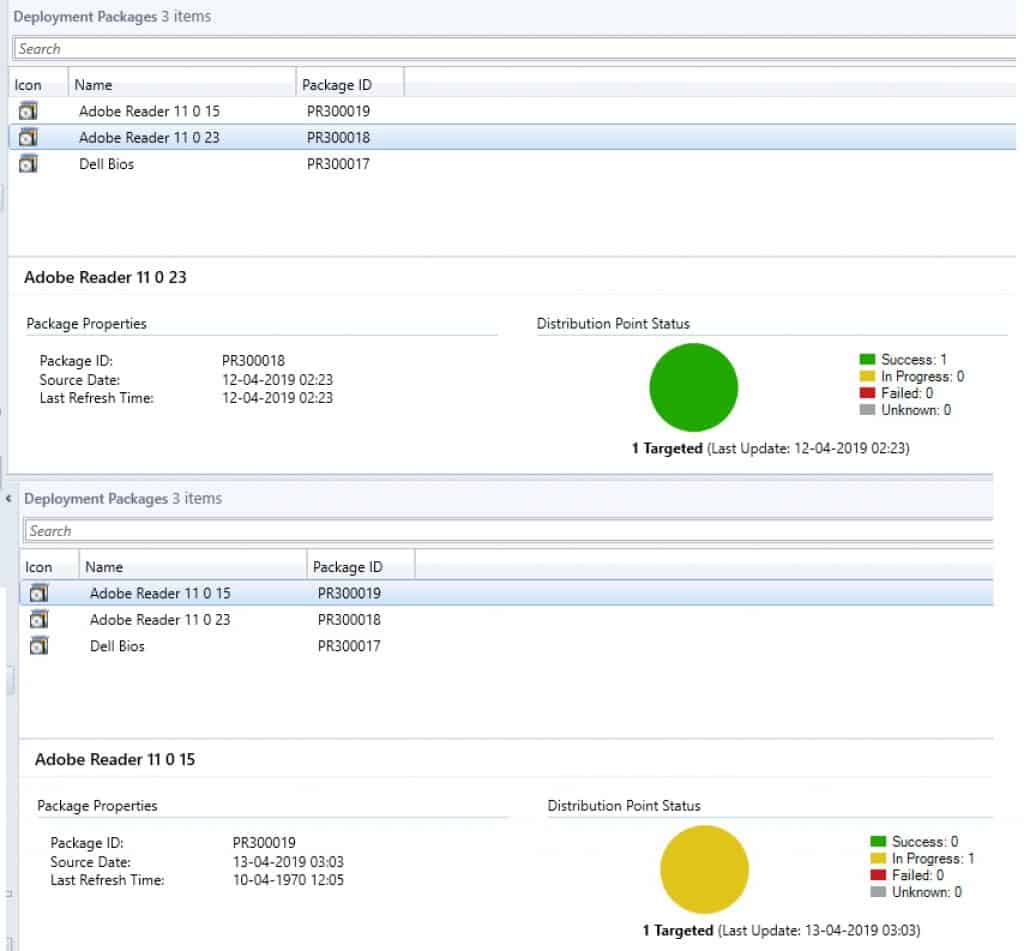Click yellow In Progress swatch in bottom legend

(878, 858)
